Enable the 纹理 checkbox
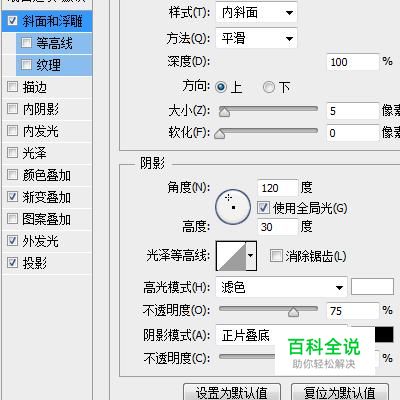The height and width of the screenshot is (400, 400). pyautogui.click(x=26, y=64)
